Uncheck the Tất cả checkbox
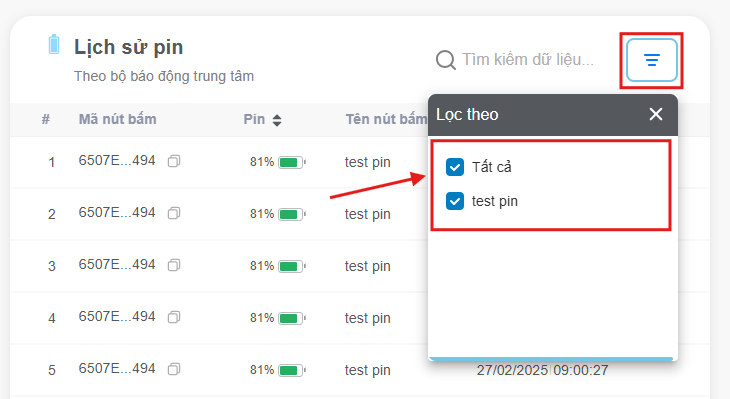 pyautogui.click(x=455, y=167)
